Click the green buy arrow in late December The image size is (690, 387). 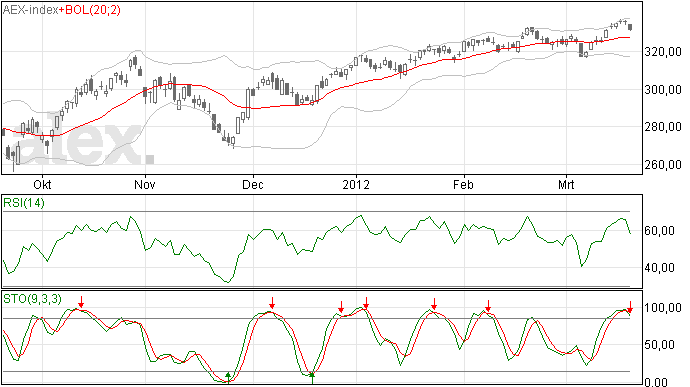click(x=312, y=378)
